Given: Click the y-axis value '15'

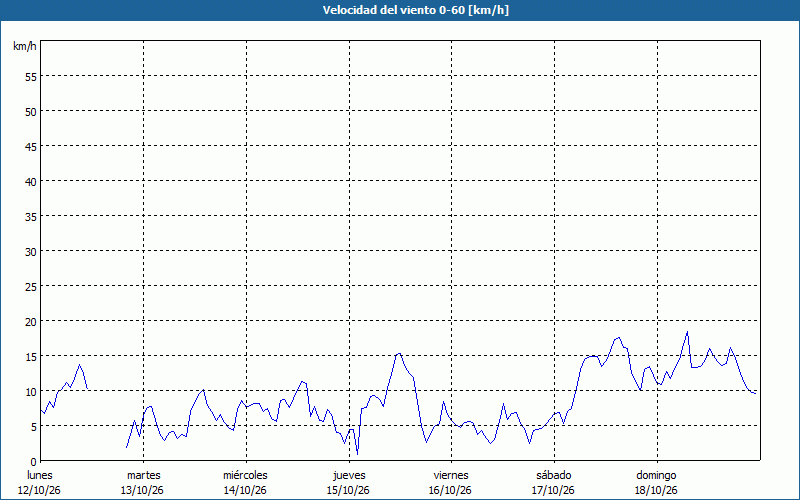Looking at the screenshot, I should pyautogui.click(x=31, y=357).
